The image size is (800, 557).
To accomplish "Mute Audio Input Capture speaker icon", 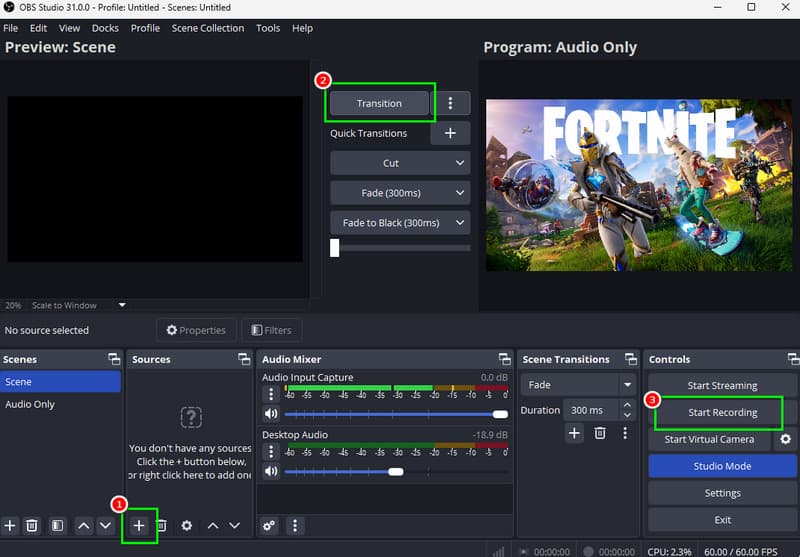I will click(x=271, y=414).
